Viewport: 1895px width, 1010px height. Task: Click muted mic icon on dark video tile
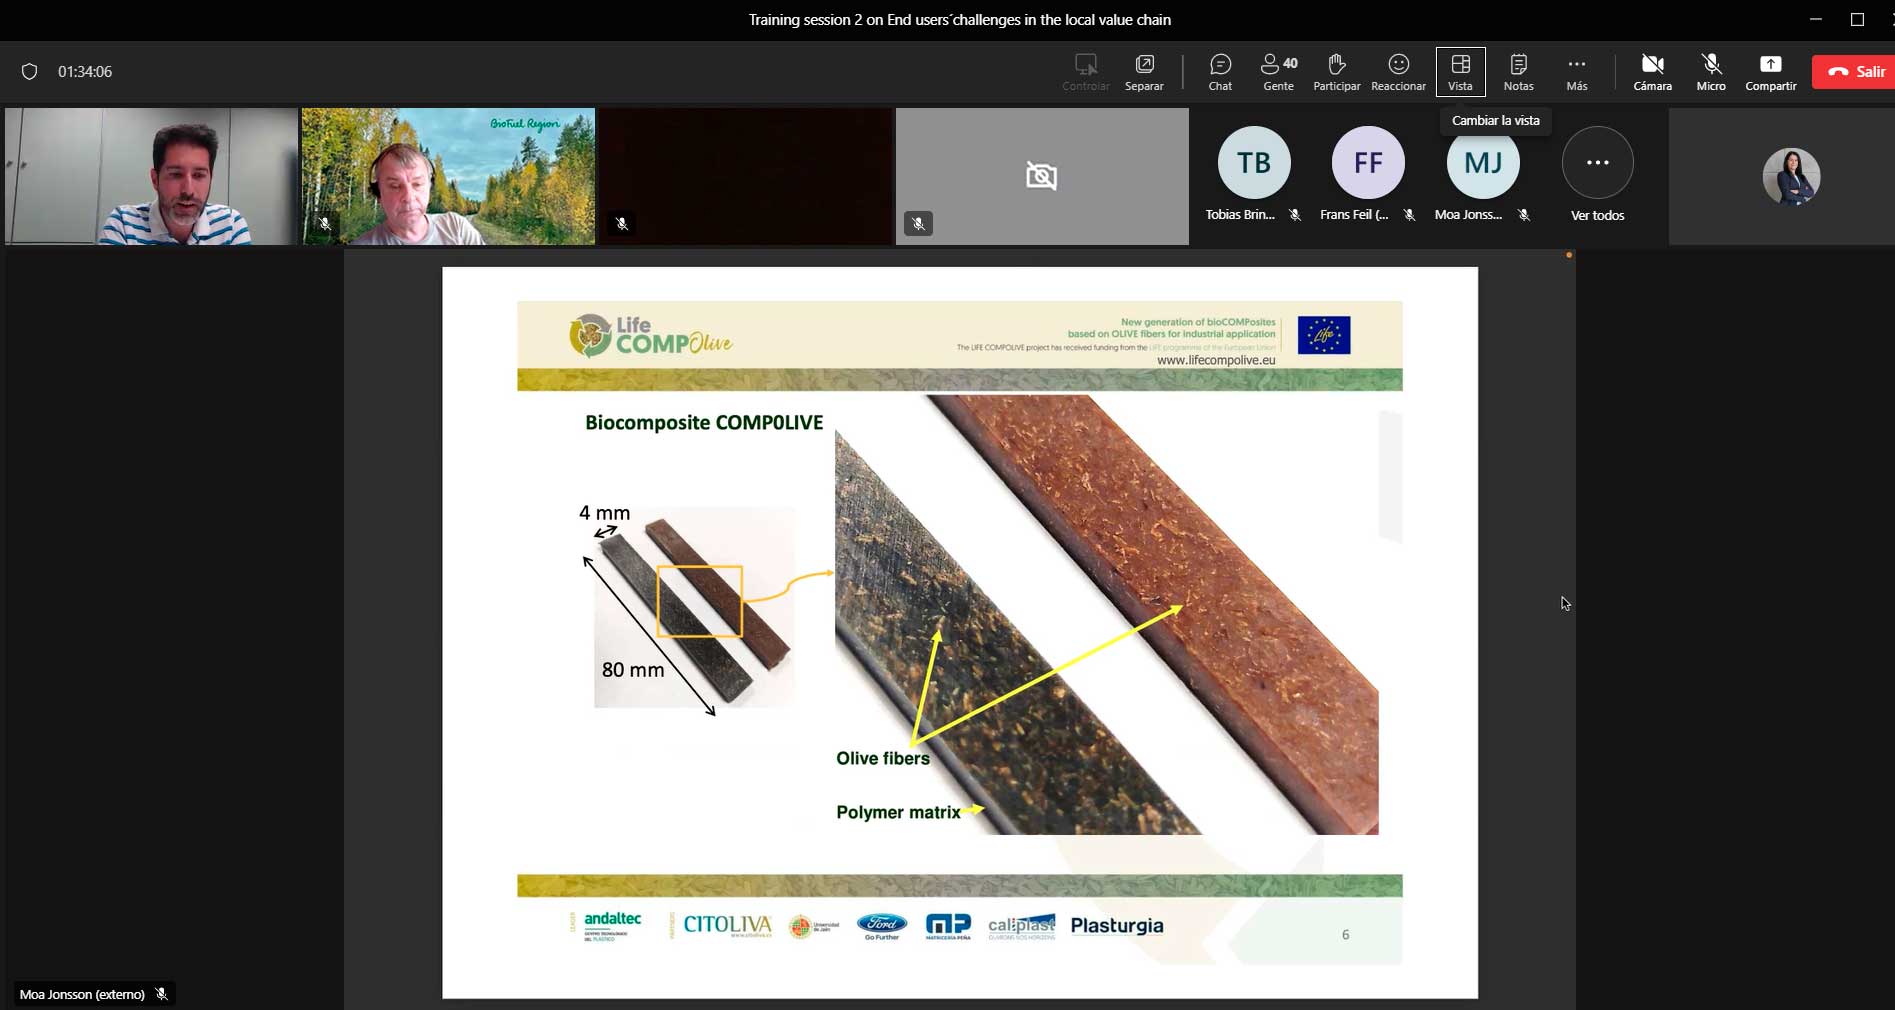click(621, 224)
